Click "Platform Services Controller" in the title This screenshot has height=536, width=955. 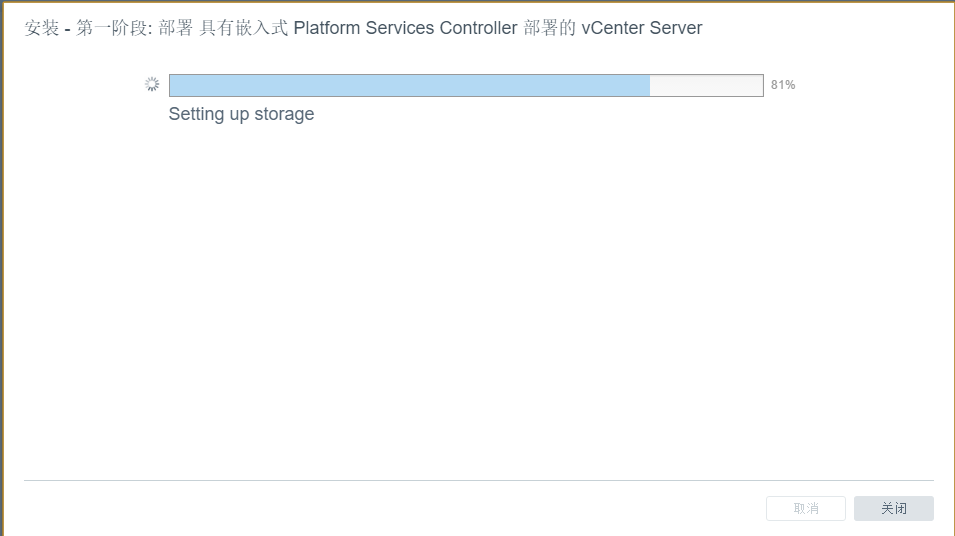click(x=405, y=28)
